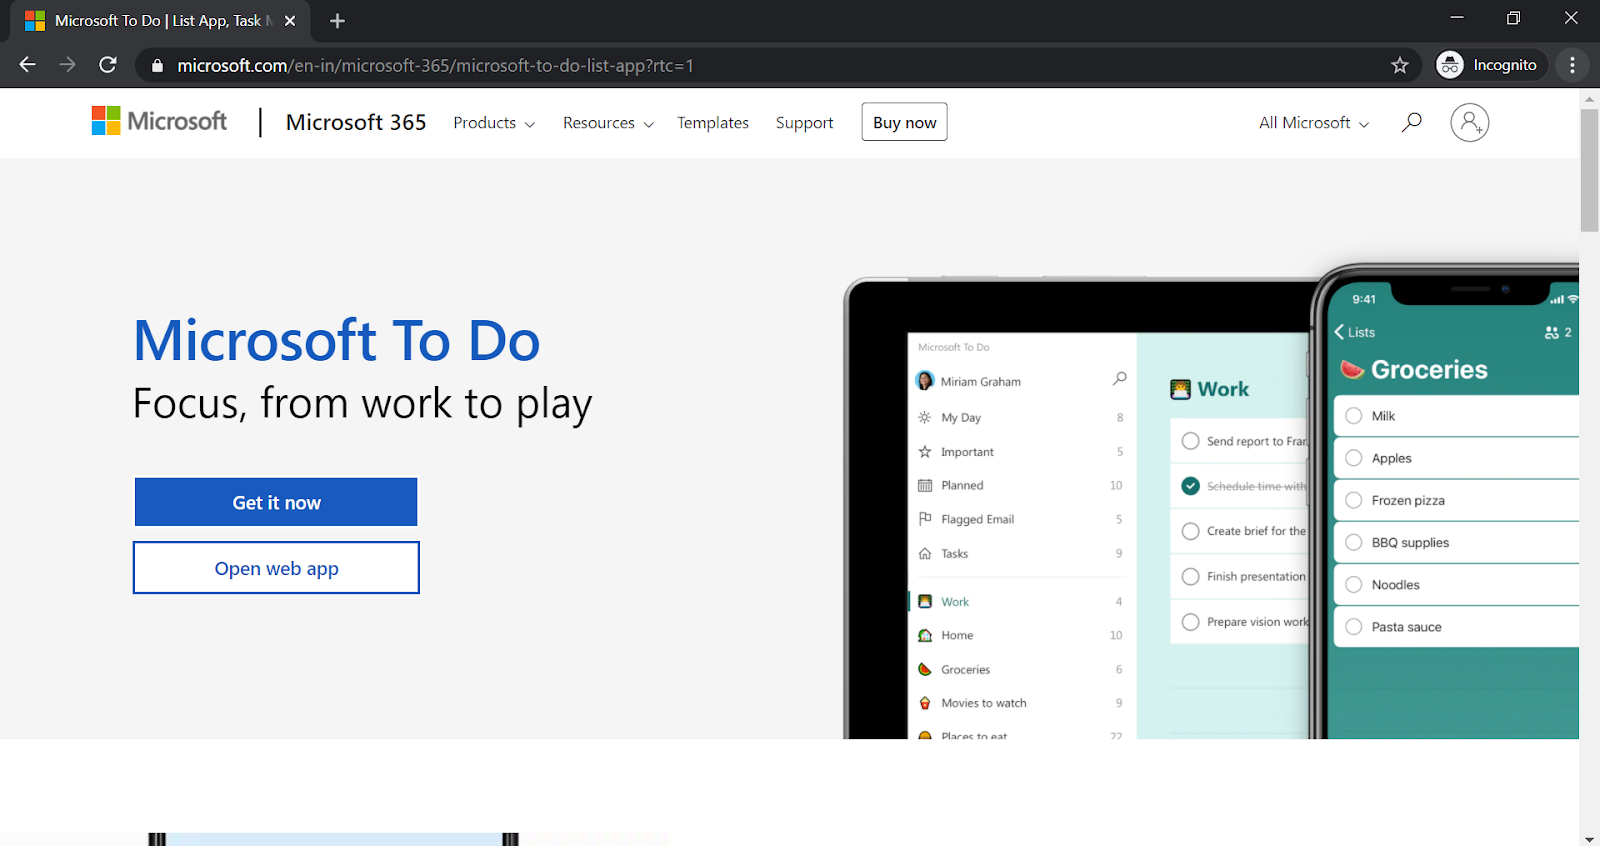Sign in using the account avatar icon
1600x846 pixels.
coord(1469,122)
